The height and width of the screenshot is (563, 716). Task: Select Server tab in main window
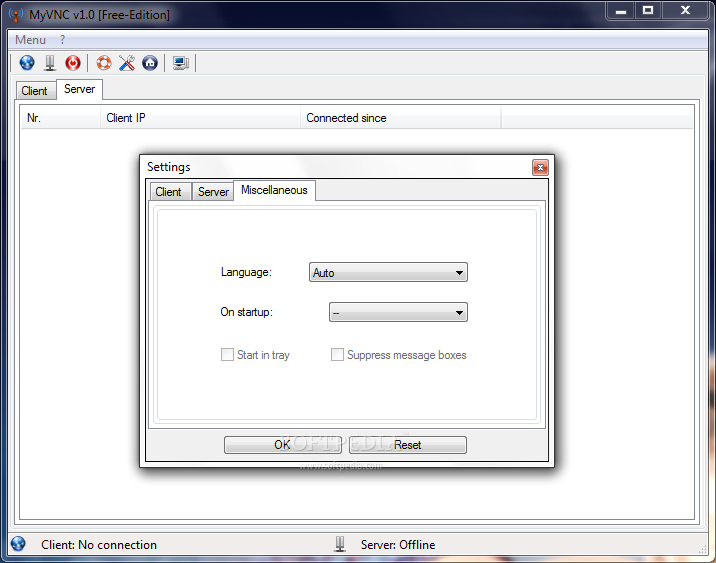pyautogui.click(x=79, y=89)
